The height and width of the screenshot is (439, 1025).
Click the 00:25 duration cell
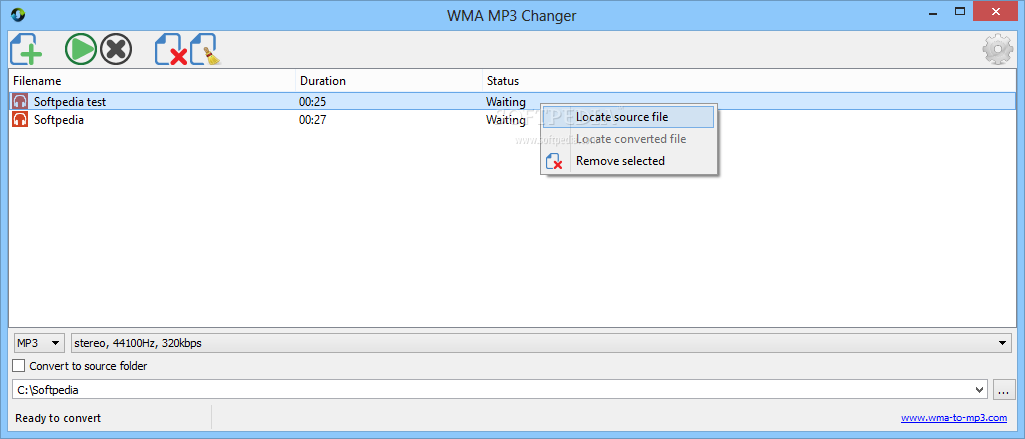(312, 102)
